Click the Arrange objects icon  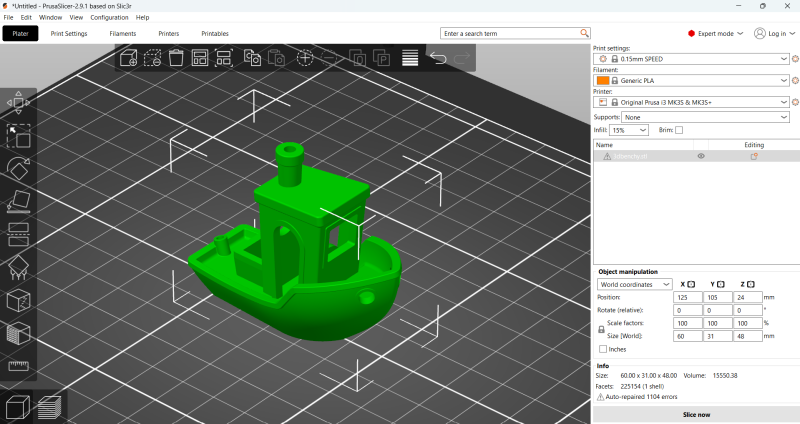tap(199, 58)
